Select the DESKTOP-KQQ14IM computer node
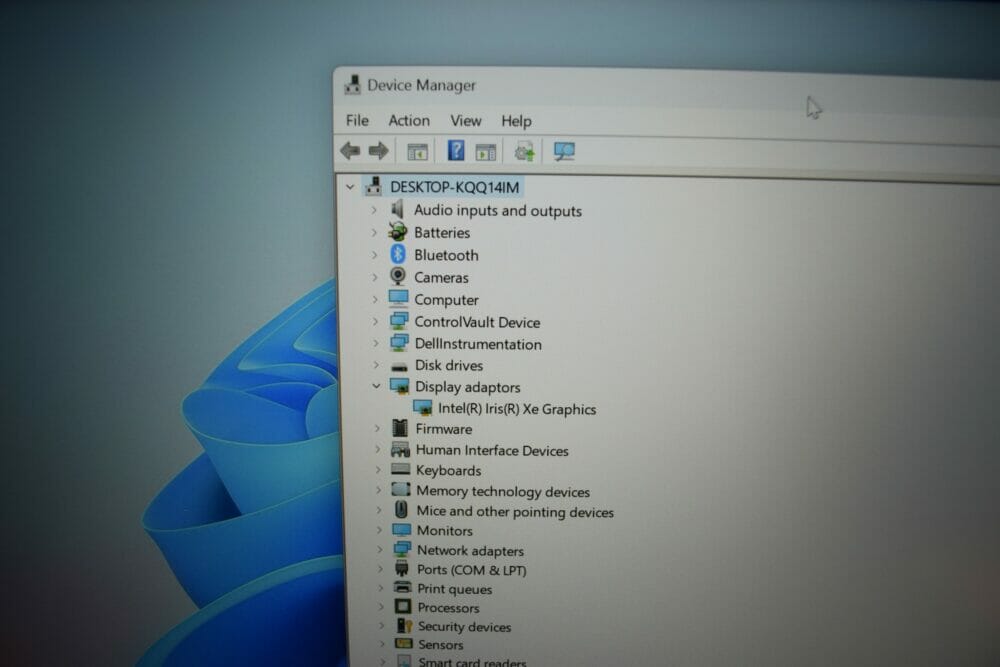This screenshot has width=1000, height=667. pos(454,187)
